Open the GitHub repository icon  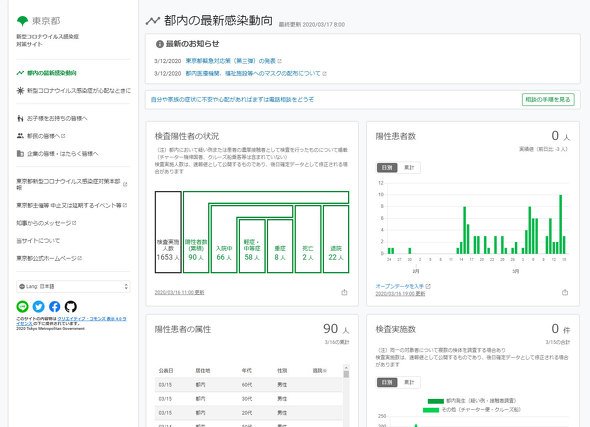(71, 307)
